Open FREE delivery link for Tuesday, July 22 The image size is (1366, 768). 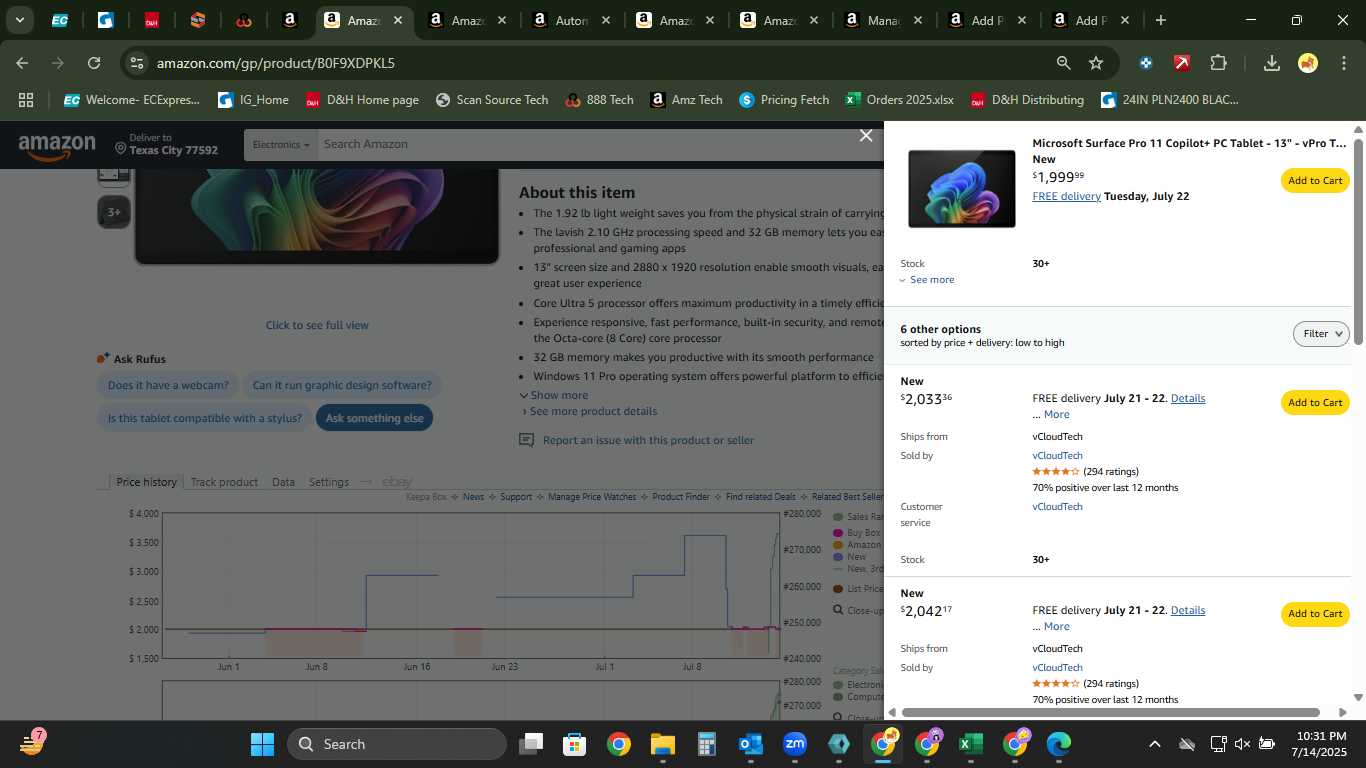click(1066, 196)
